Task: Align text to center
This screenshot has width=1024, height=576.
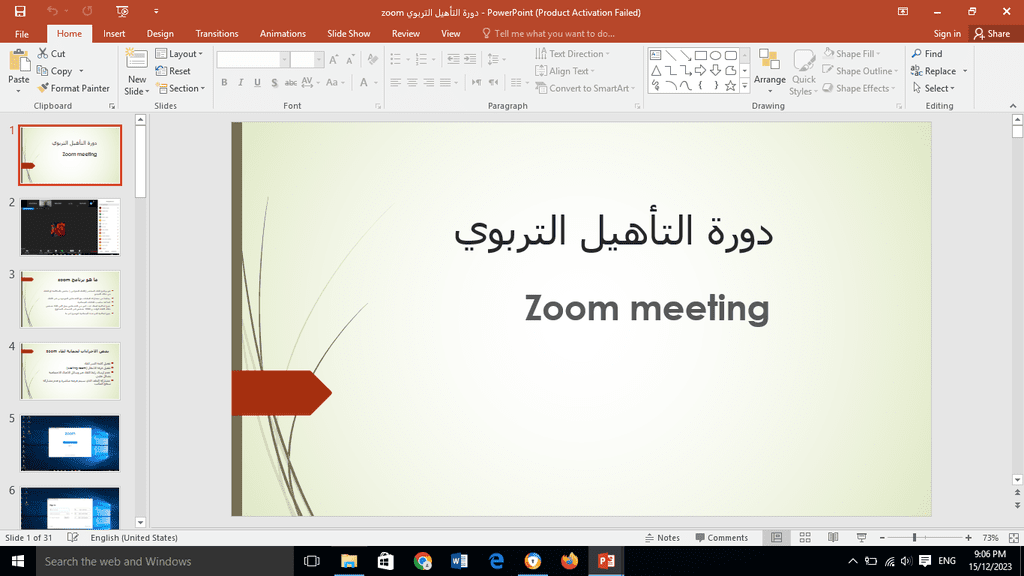Action: [x=412, y=82]
